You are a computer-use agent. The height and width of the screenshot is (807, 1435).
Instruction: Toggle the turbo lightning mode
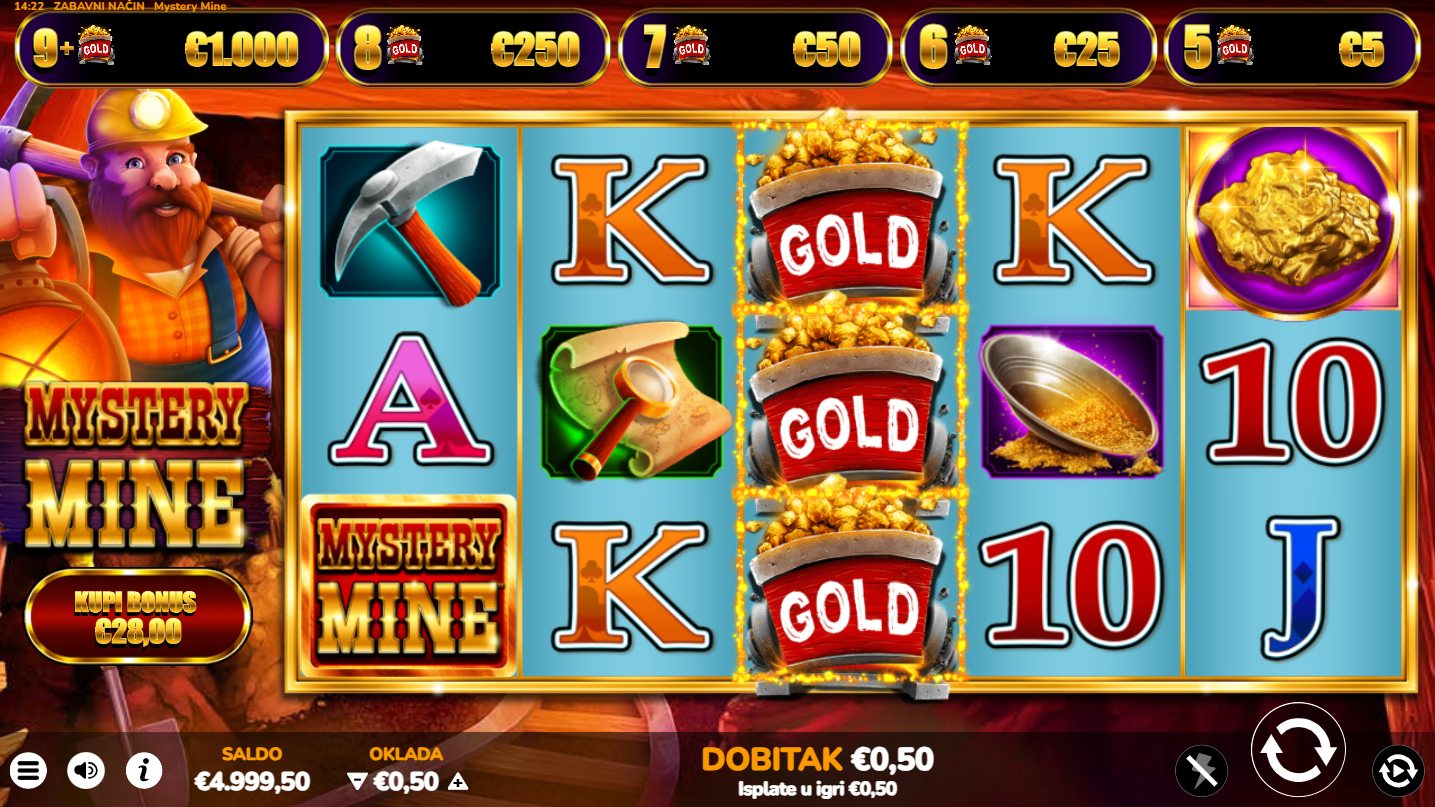coord(1201,771)
